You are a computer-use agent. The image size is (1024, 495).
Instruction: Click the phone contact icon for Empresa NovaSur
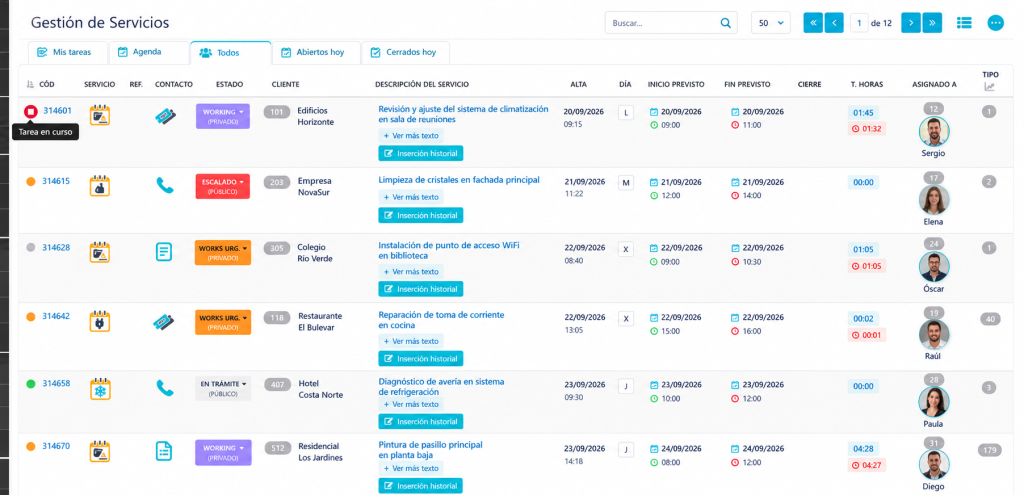pyautogui.click(x=165, y=185)
